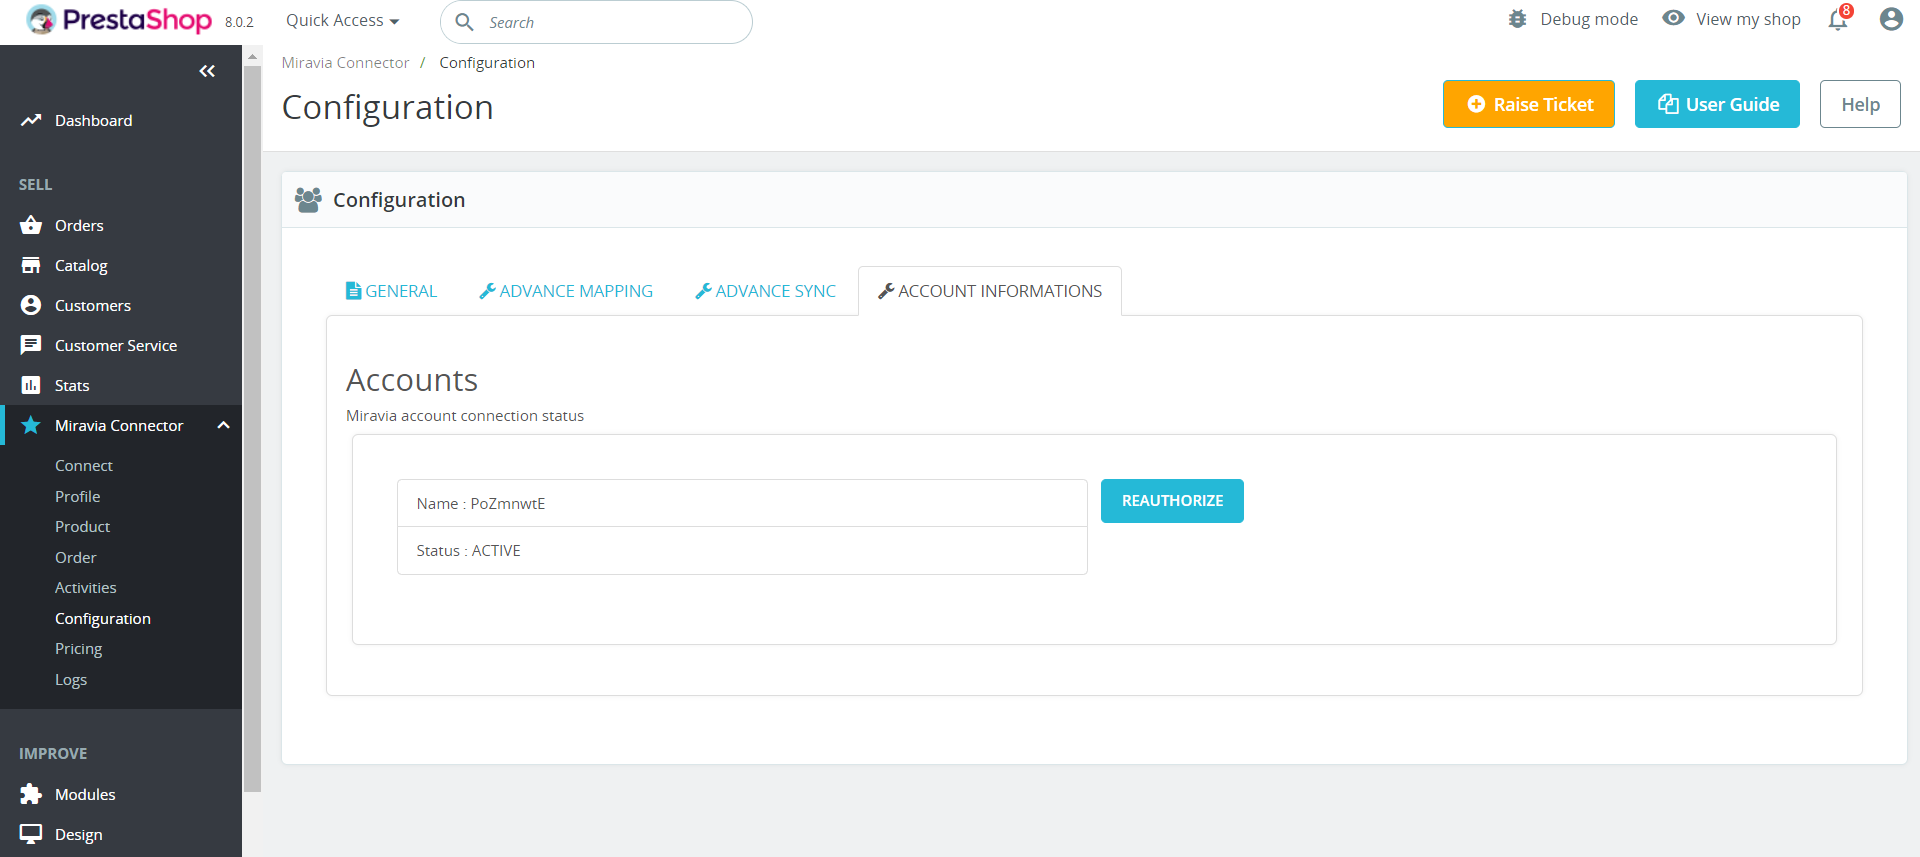Open Logs in Miravia submenu

[71, 680]
